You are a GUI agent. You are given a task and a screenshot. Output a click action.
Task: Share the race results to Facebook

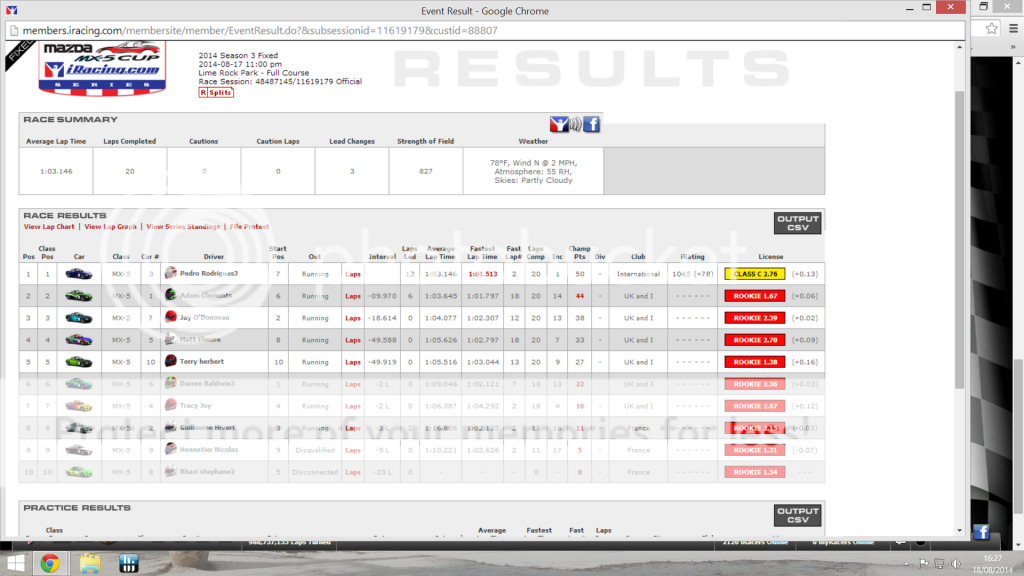tap(590, 124)
